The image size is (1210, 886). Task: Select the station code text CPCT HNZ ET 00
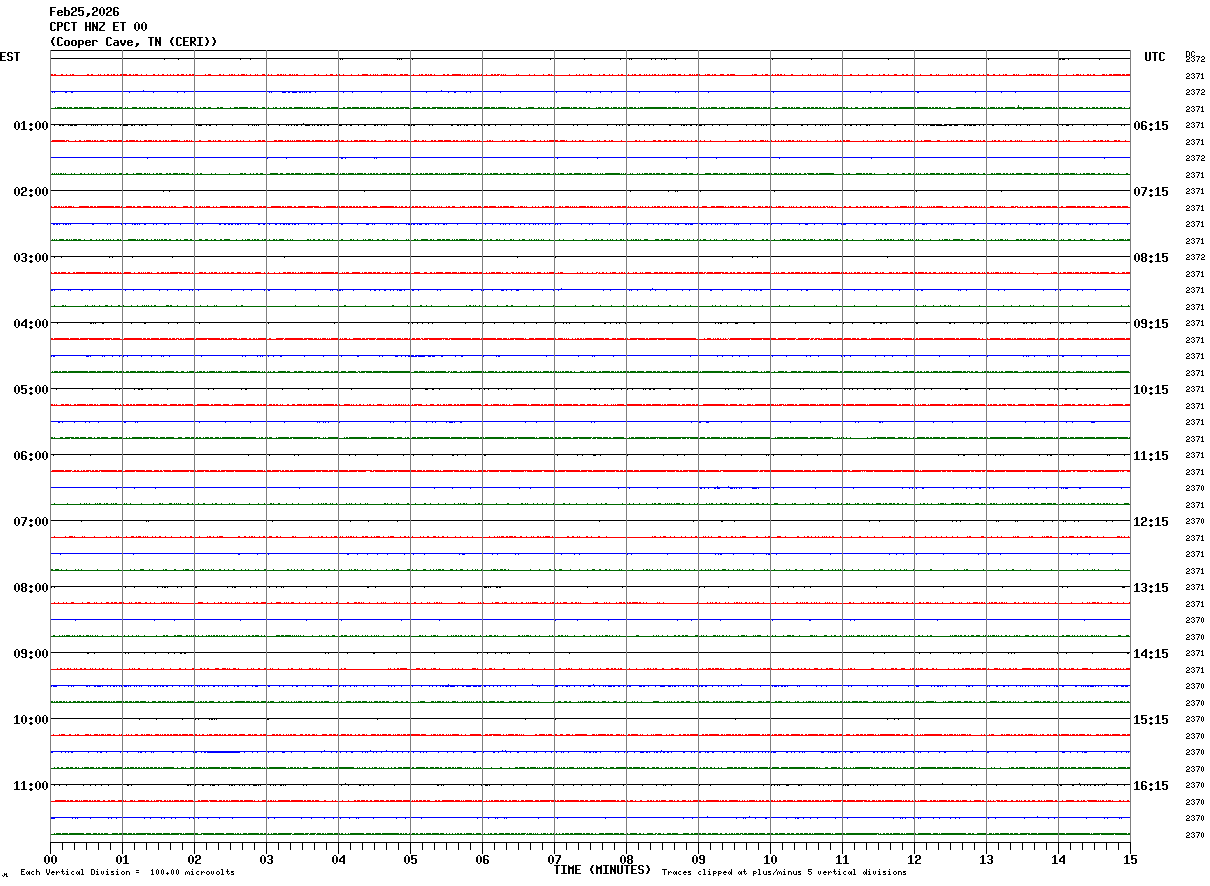pyautogui.click(x=98, y=27)
